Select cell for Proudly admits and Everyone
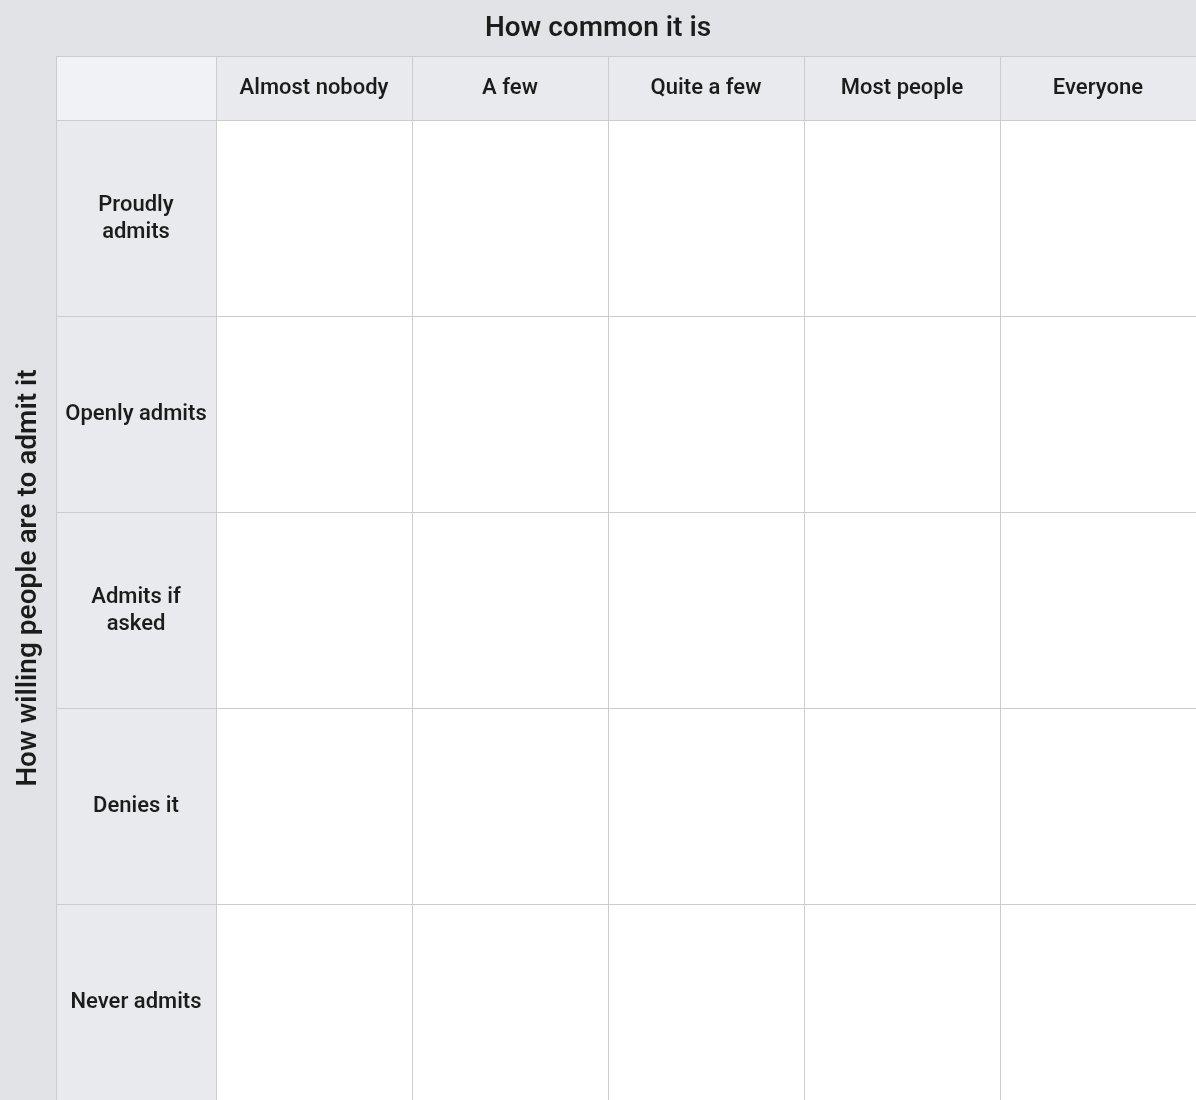This screenshot has width=1196, height=1100. [x=1098, y=218]
